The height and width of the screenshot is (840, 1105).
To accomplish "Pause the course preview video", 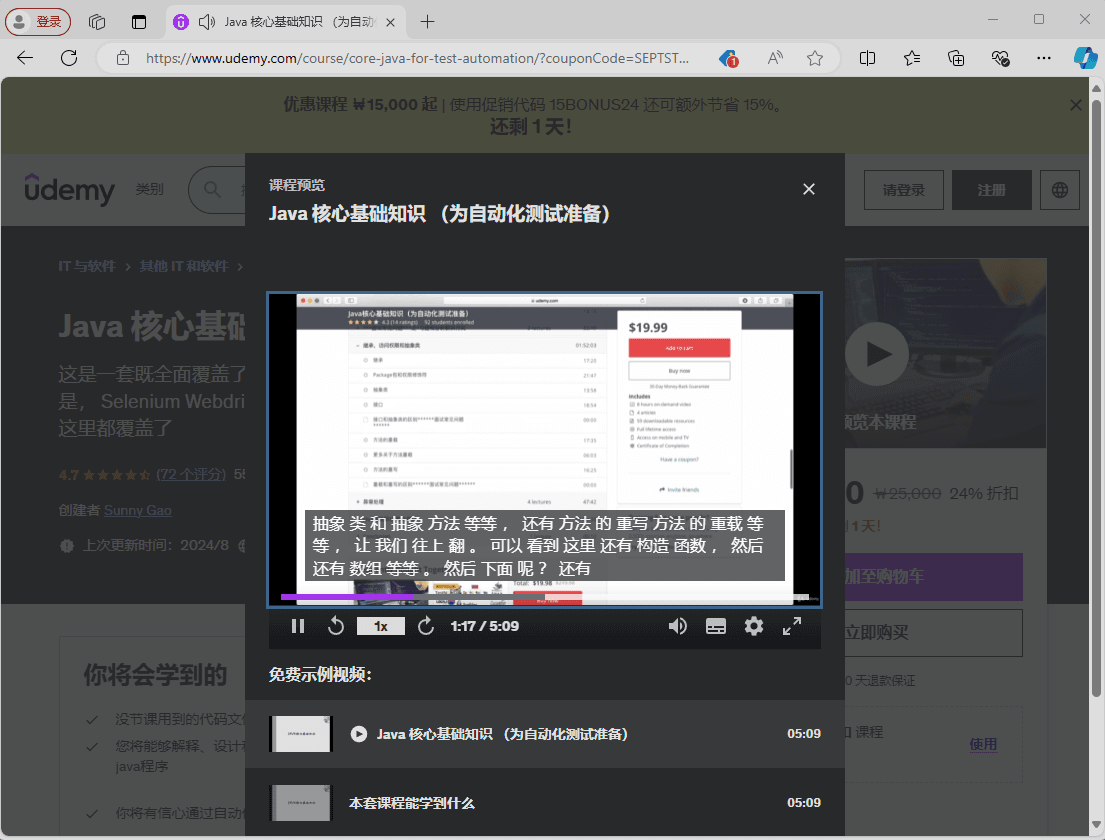I will click(298, 625).
